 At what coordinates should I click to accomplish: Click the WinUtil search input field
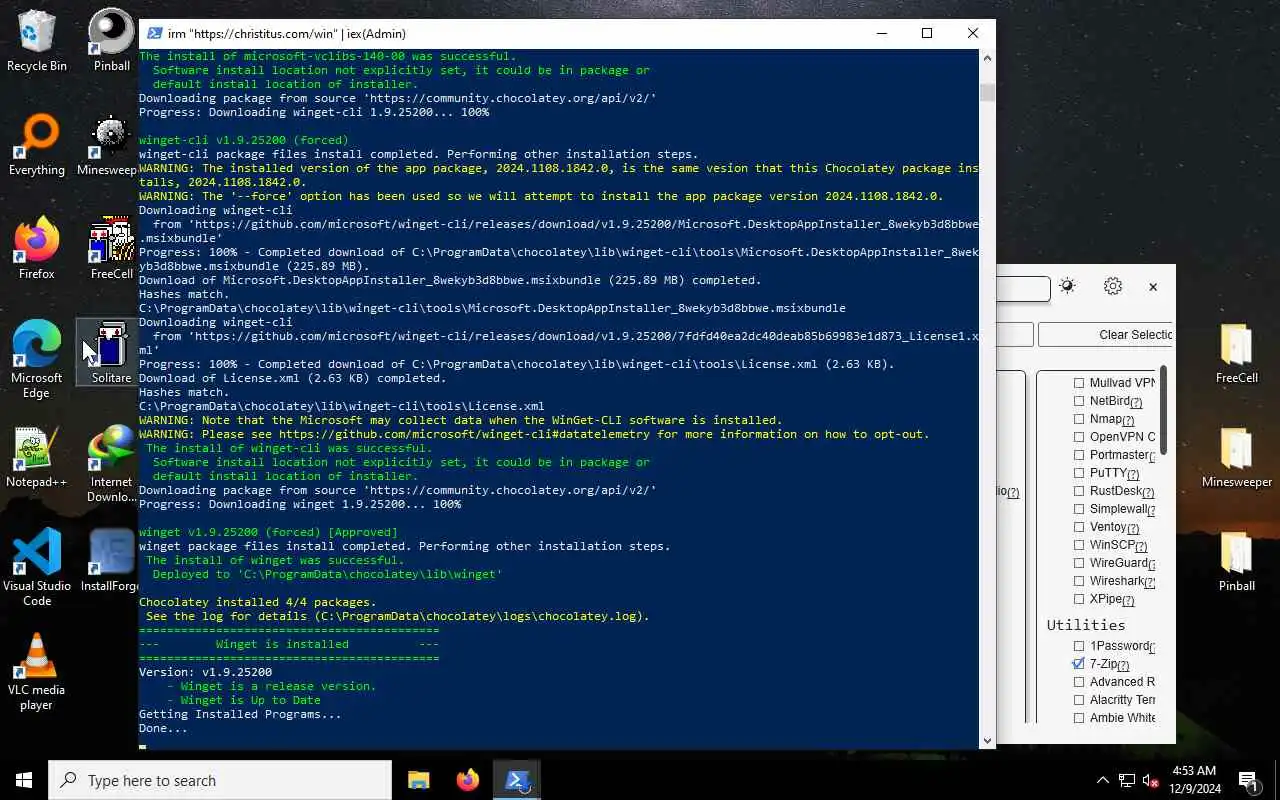[1023, 288]
